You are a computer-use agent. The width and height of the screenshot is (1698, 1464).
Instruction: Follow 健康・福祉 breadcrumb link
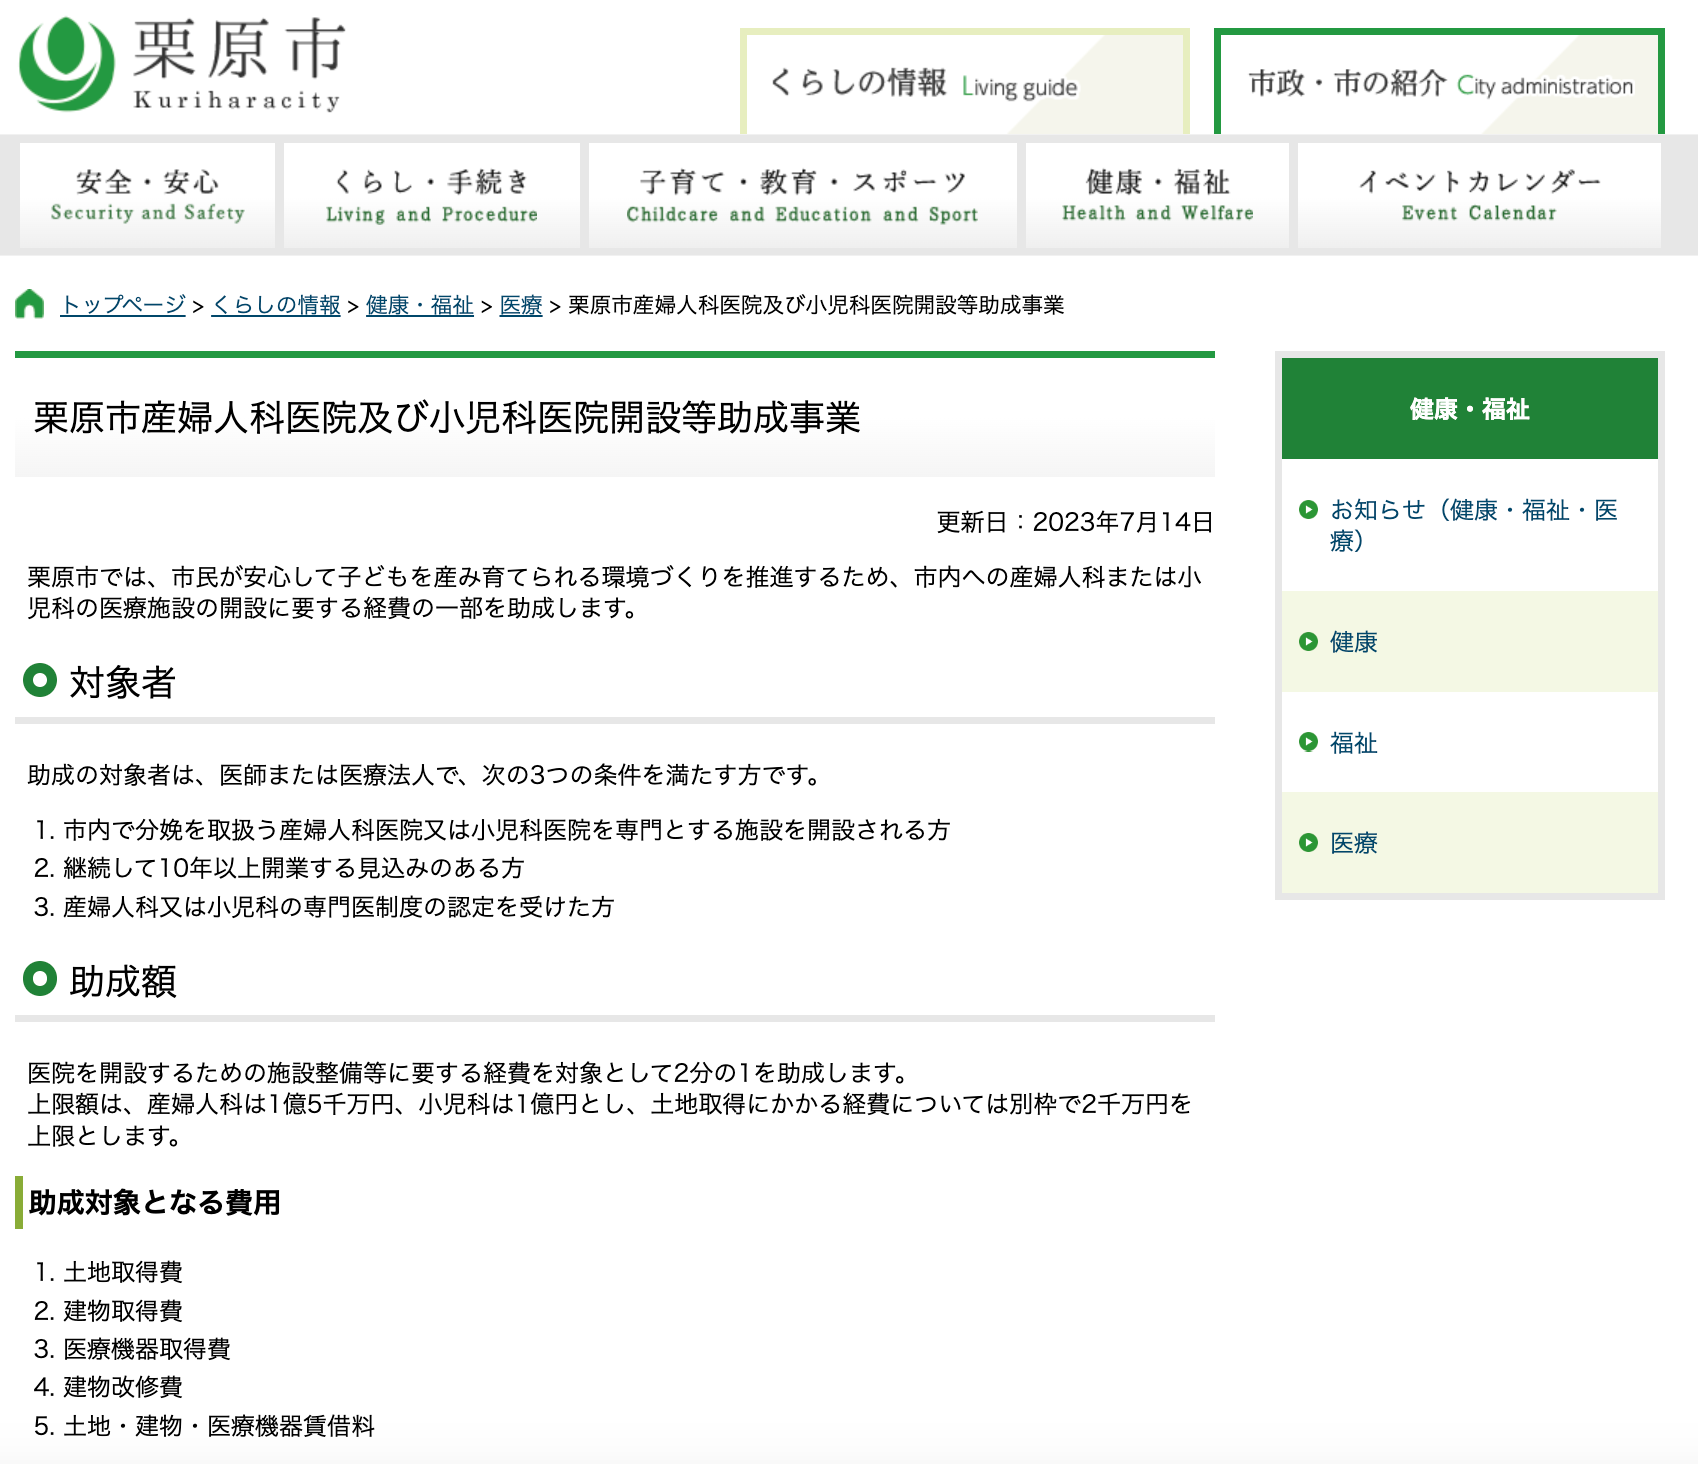(x=419, y=305)
